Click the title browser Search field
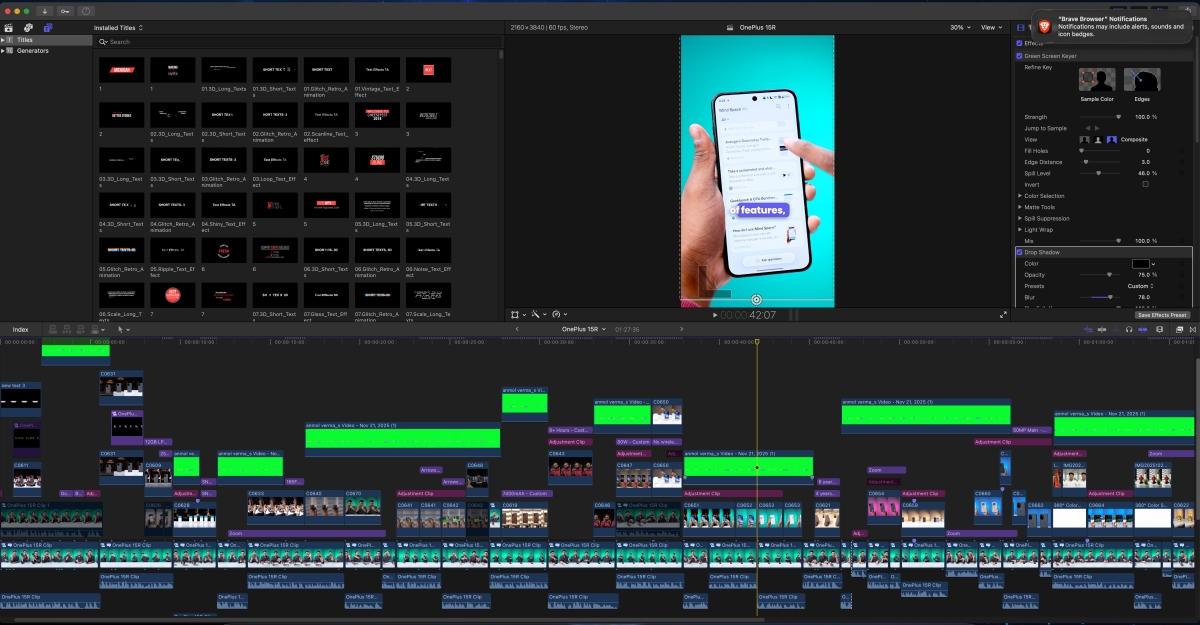The image size is (1200, 625). tap(298, 42)
